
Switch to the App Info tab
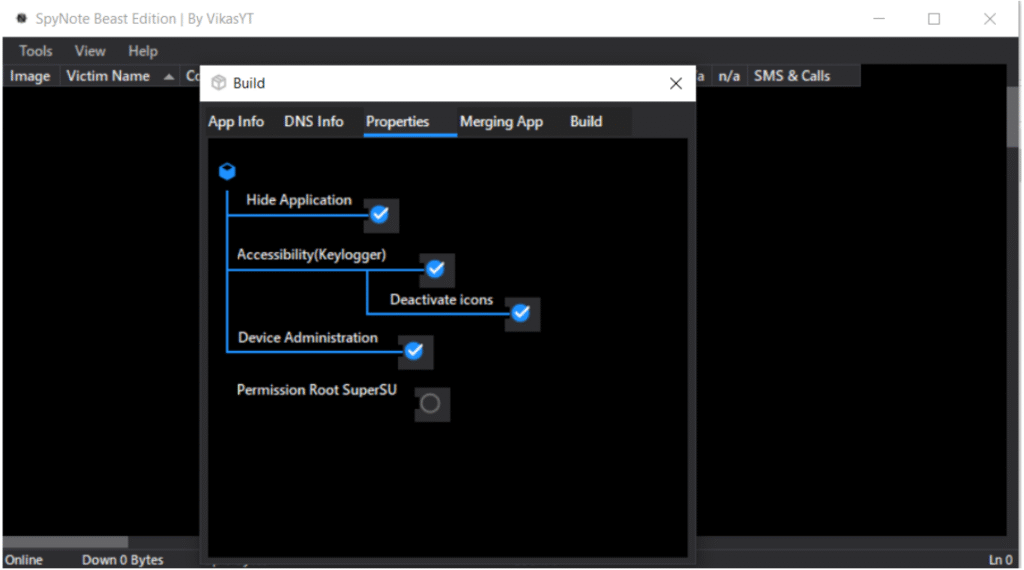coord(236,122)
